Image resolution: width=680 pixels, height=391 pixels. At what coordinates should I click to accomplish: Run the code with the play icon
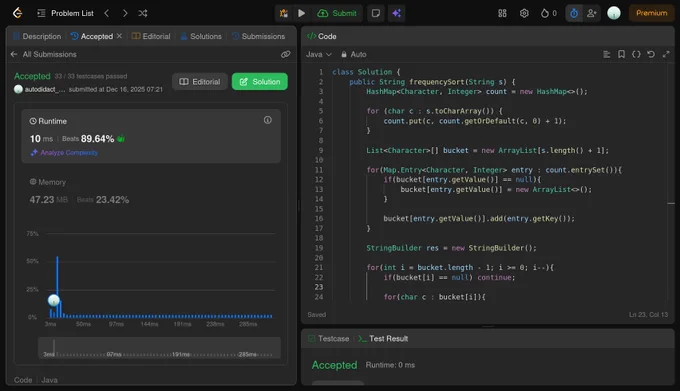point(301,13)
